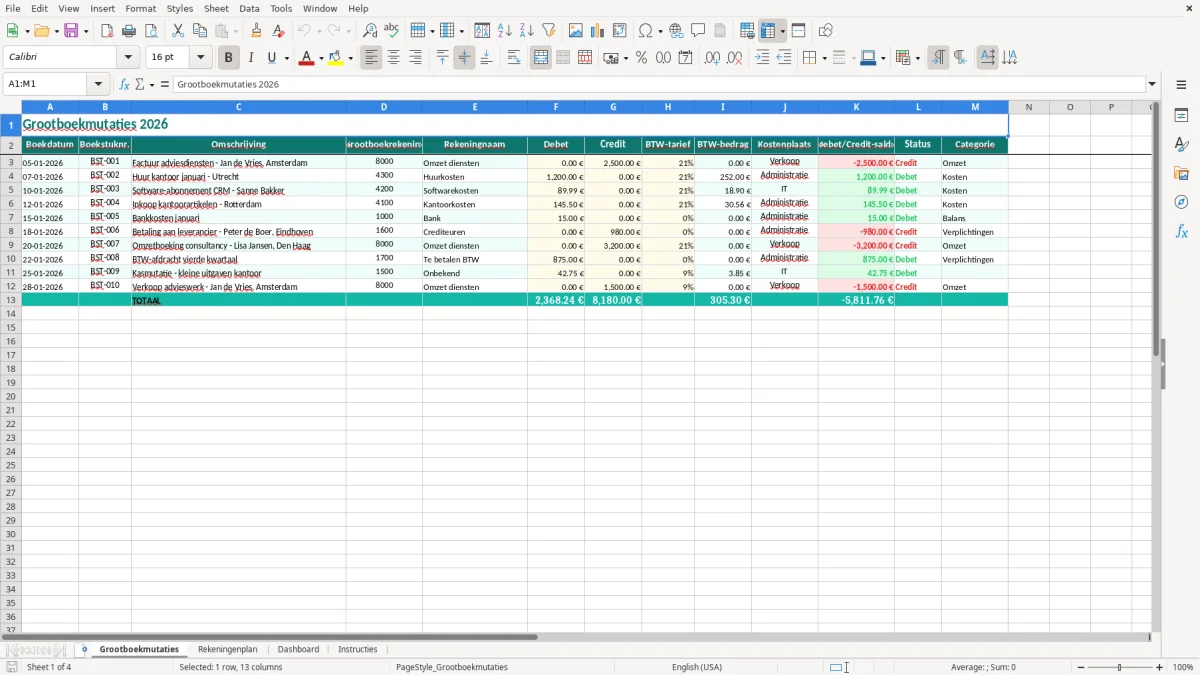Image resolution: width=1200 pixels, height=675 pixels.
Task: Switch to the Dashboard sheet tab
Action: (x=298, y=649)
